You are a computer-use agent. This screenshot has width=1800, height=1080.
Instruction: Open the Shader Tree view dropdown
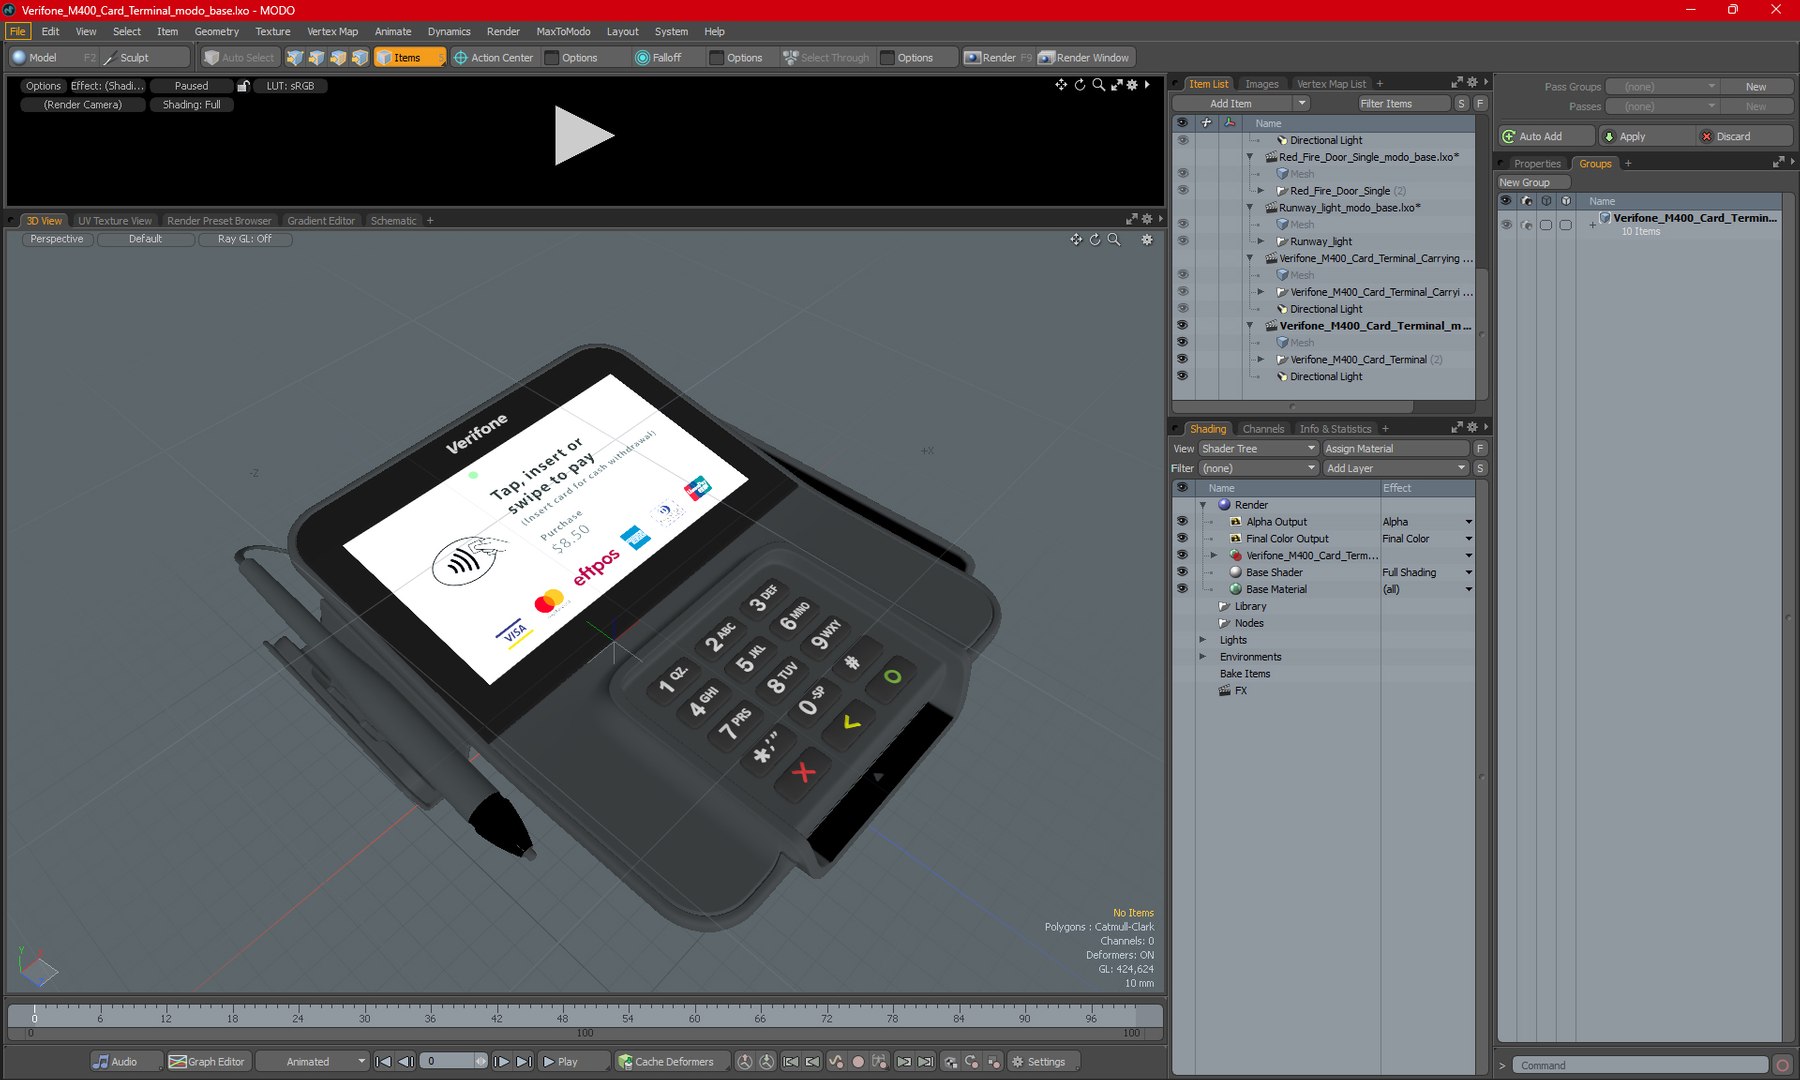pyautogui.click(x=1258, y=448)
